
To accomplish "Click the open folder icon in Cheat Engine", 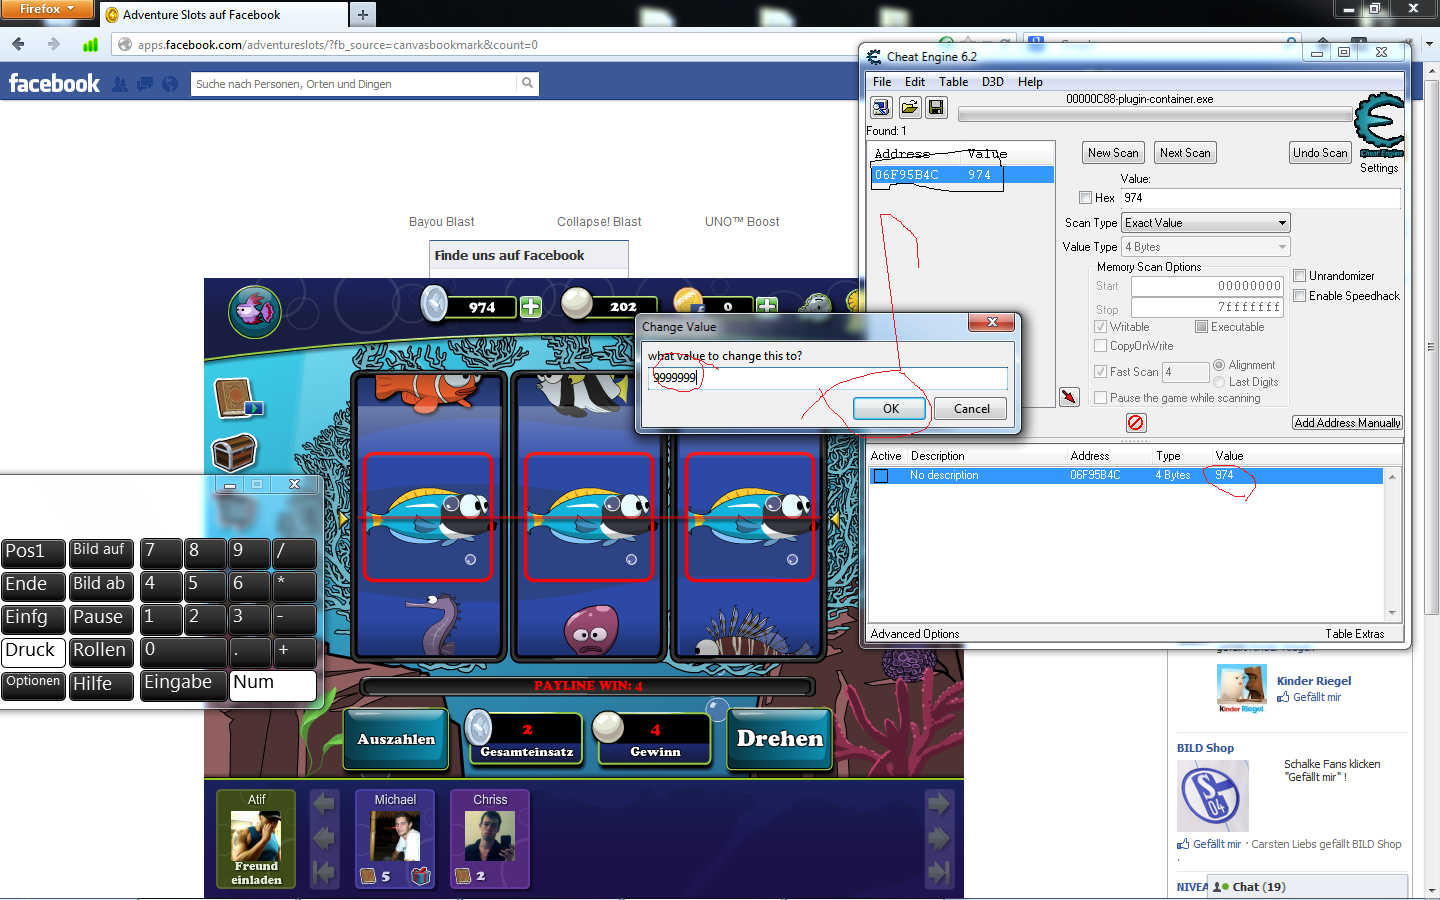I will point(909,107).
